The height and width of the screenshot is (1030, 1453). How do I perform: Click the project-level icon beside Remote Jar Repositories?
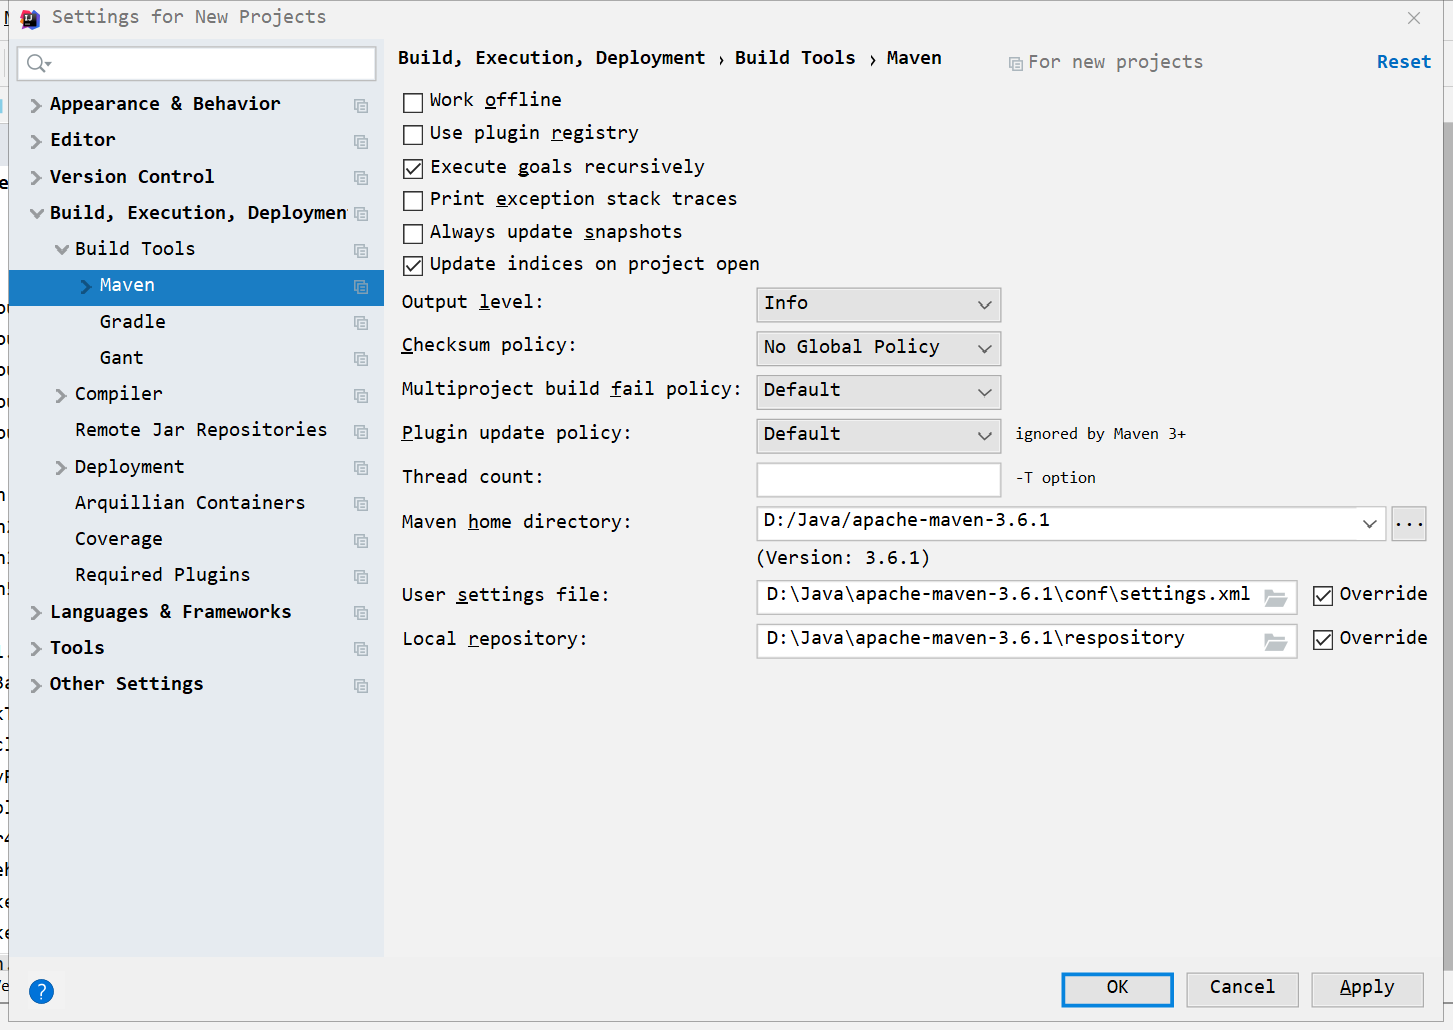coord(361,431)
